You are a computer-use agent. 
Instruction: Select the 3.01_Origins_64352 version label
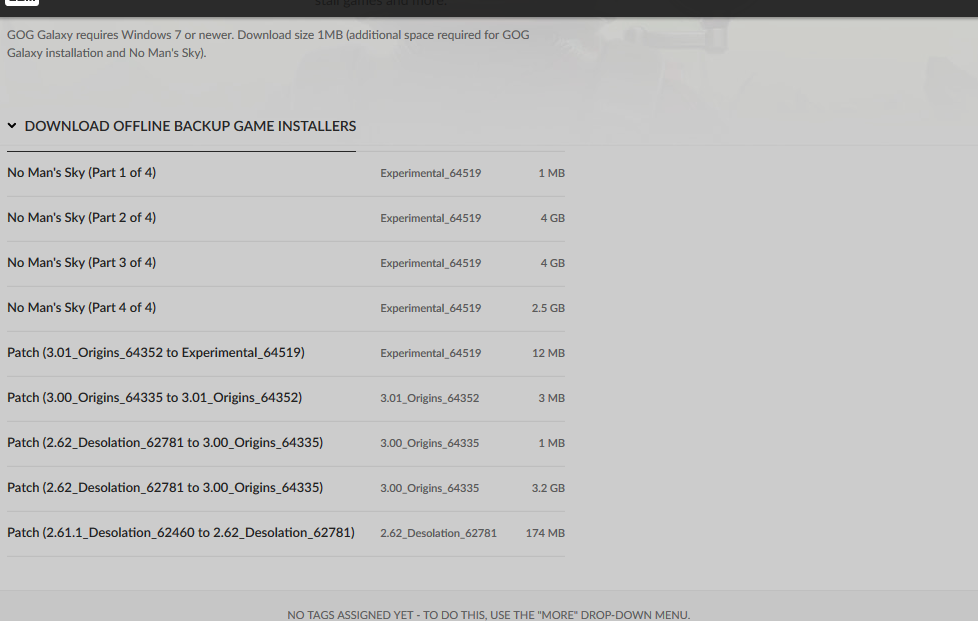pos(430,398)
